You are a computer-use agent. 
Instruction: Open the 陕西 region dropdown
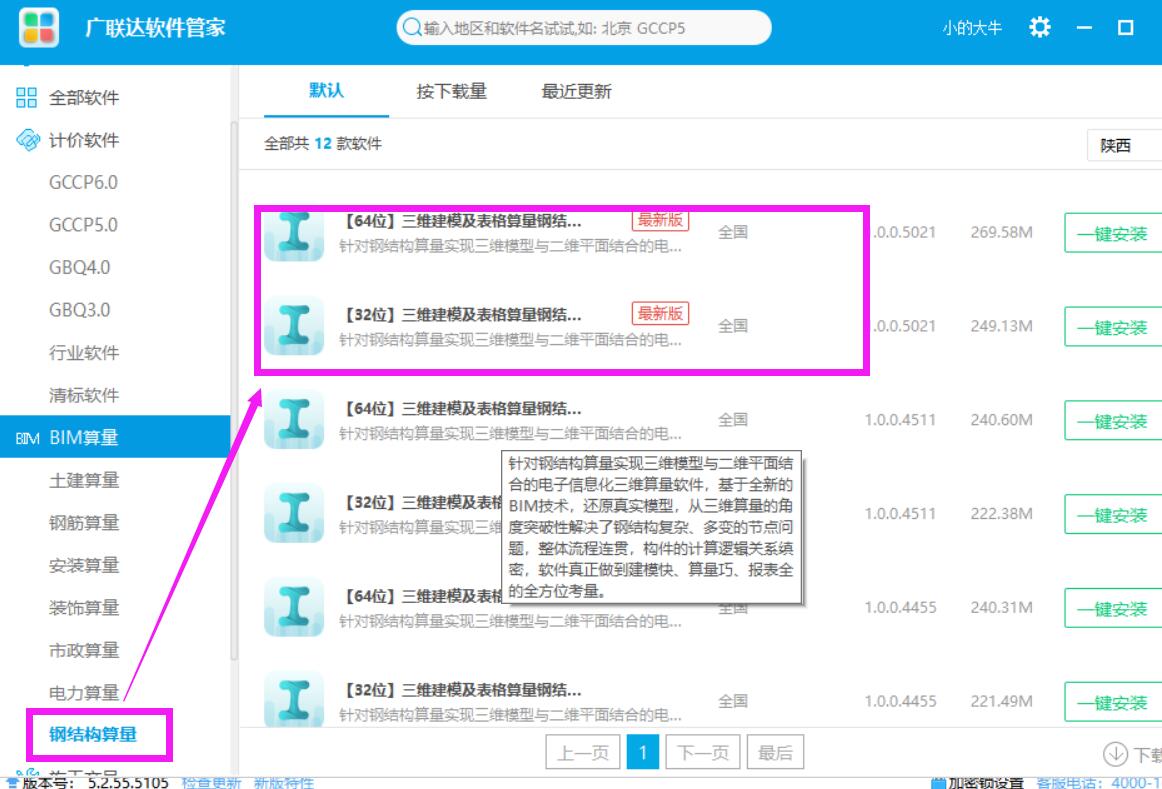pos(1124,145)
